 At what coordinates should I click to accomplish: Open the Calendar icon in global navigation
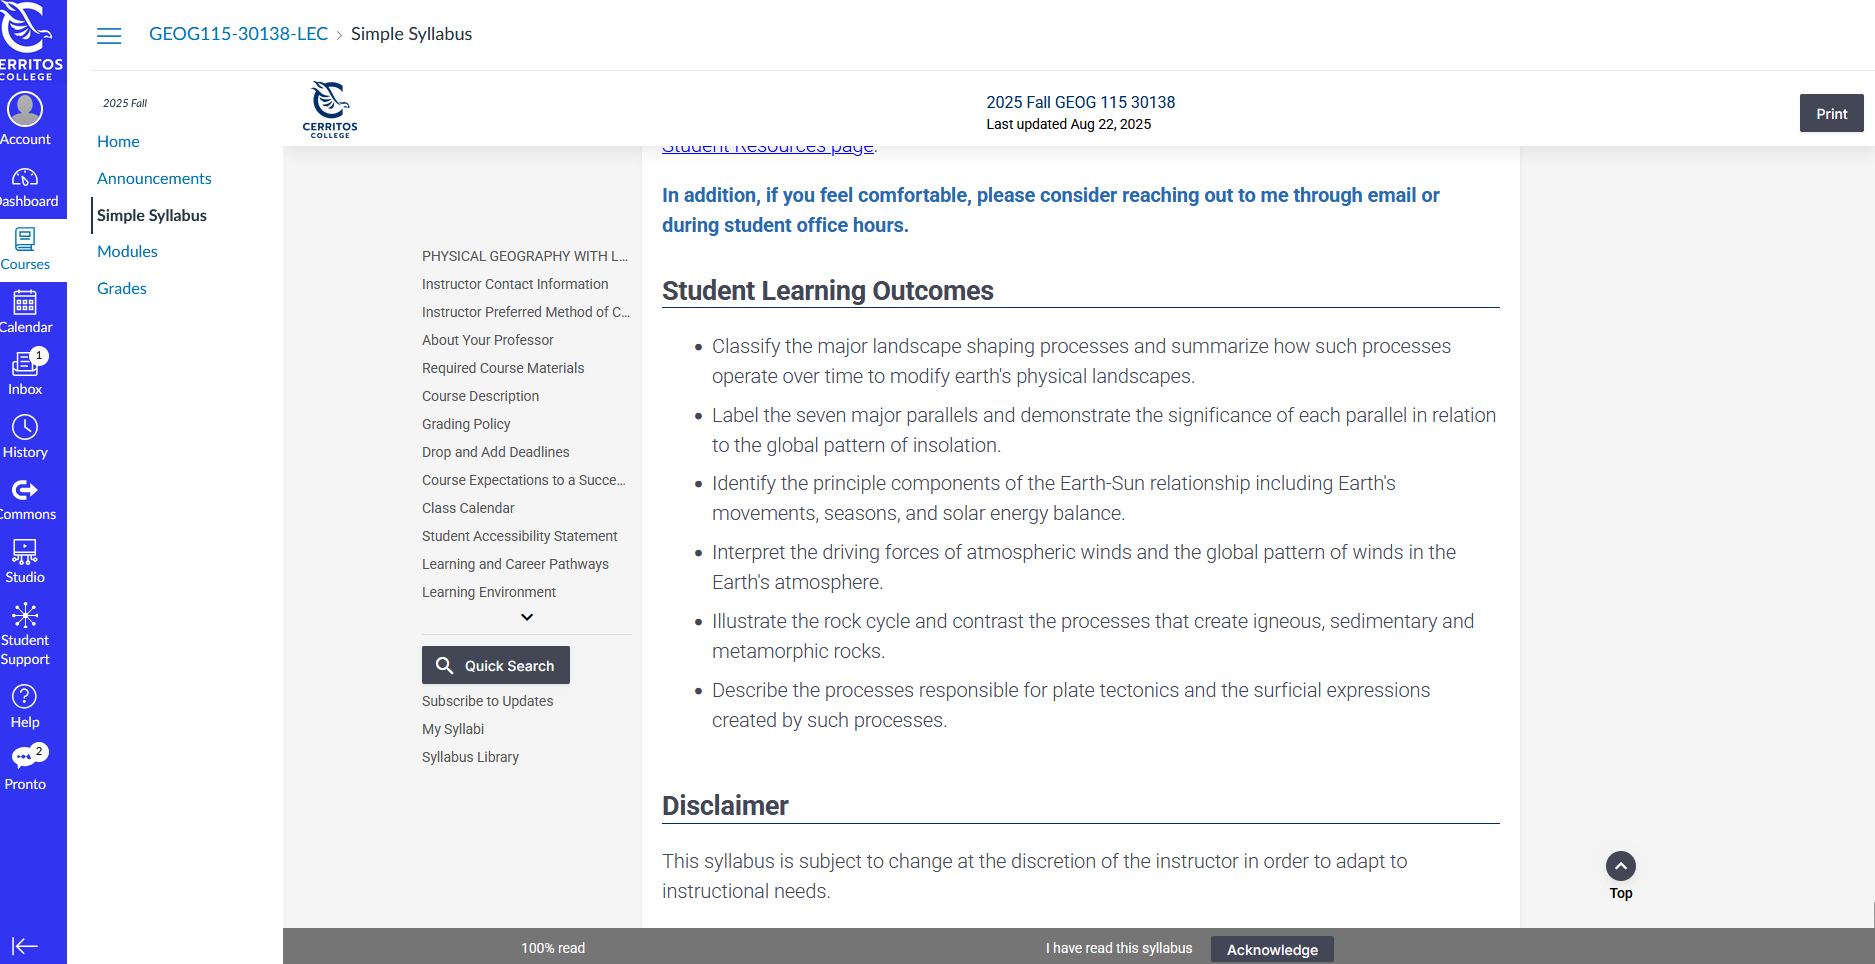pyautogui.click(x=25, y=303)
